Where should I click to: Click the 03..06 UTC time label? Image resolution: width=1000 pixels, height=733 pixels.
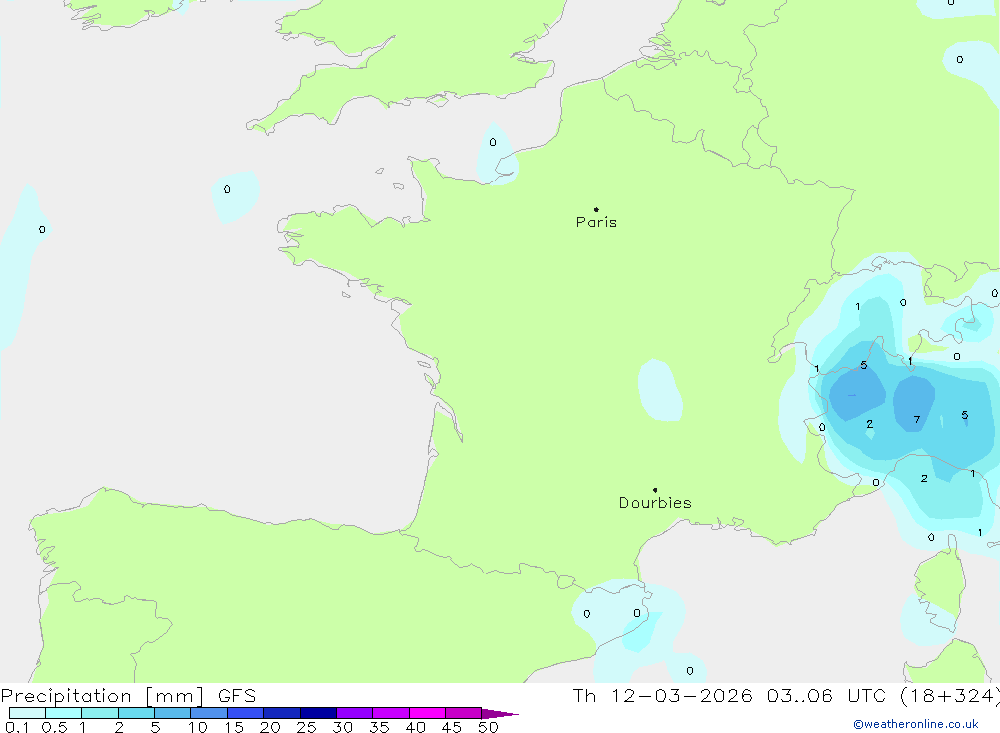[x=826, y=695]
